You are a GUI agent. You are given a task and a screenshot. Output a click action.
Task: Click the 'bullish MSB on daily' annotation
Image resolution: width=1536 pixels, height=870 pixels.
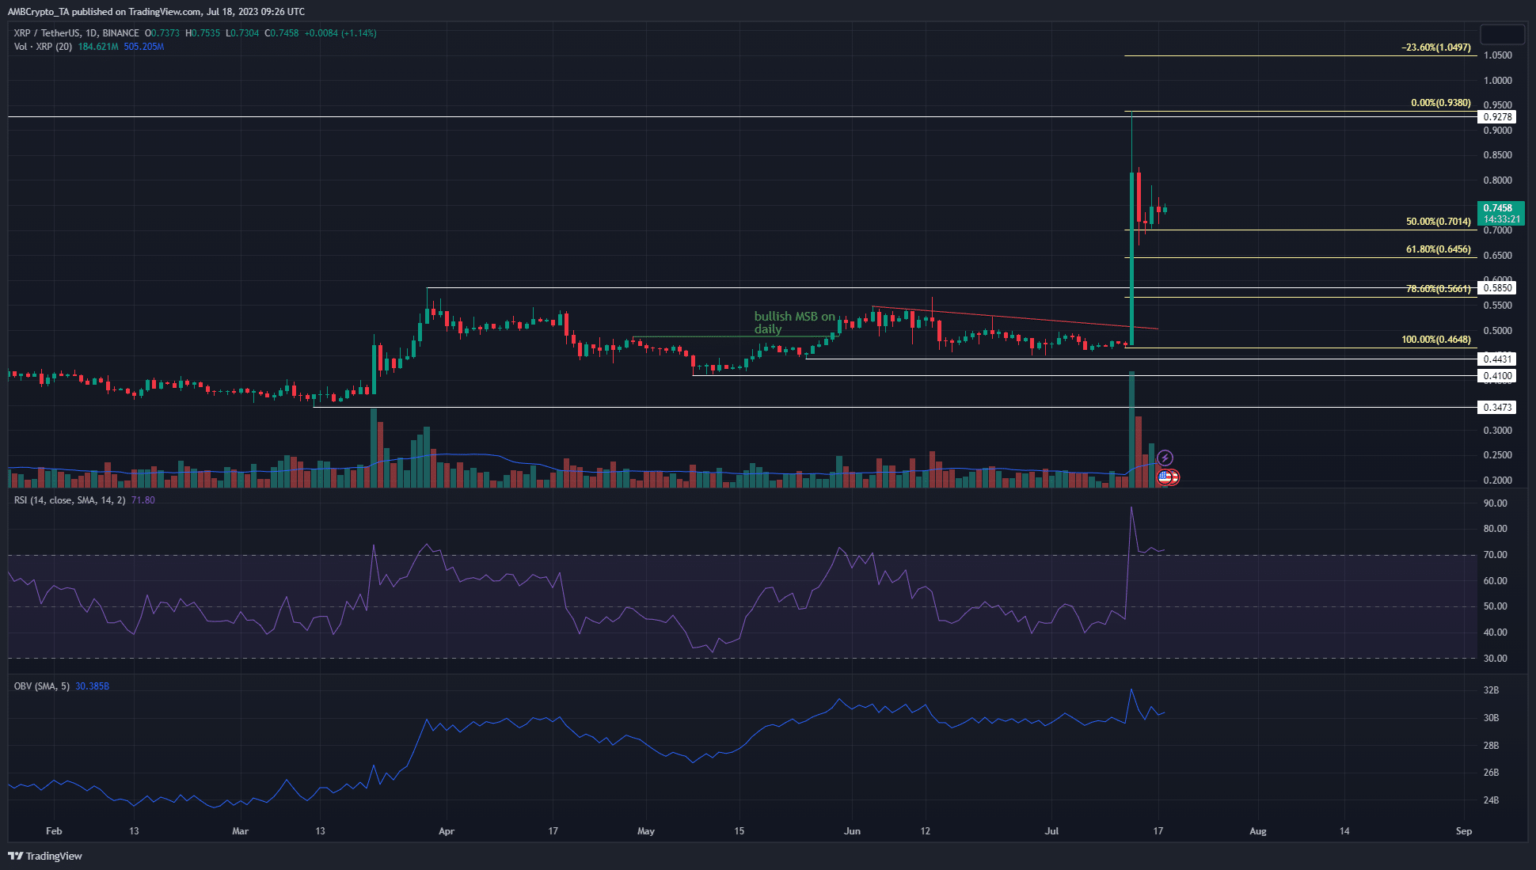tap(794, 322)
